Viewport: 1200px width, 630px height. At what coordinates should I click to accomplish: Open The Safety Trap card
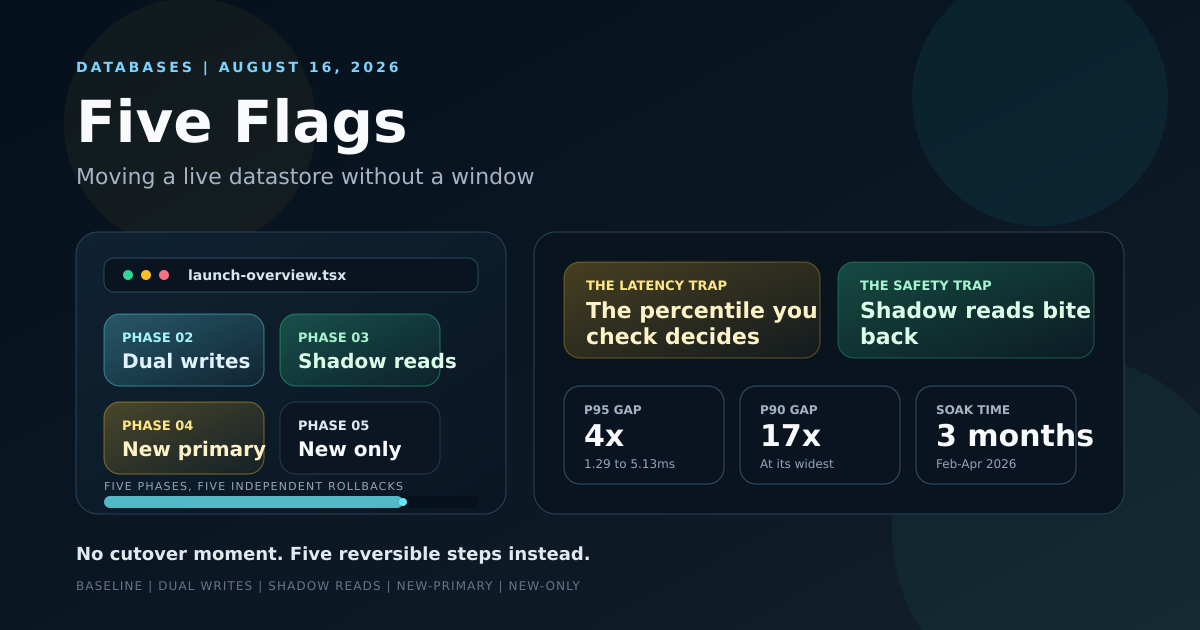(966, 310)
